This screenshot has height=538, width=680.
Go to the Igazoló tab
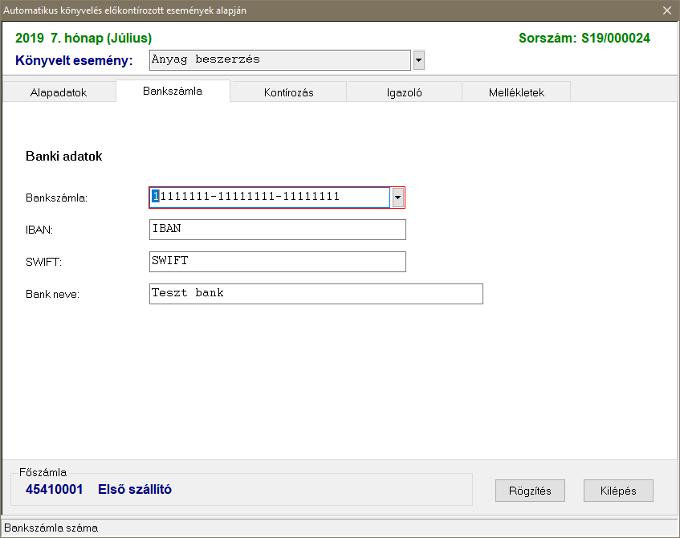(404, 92)
